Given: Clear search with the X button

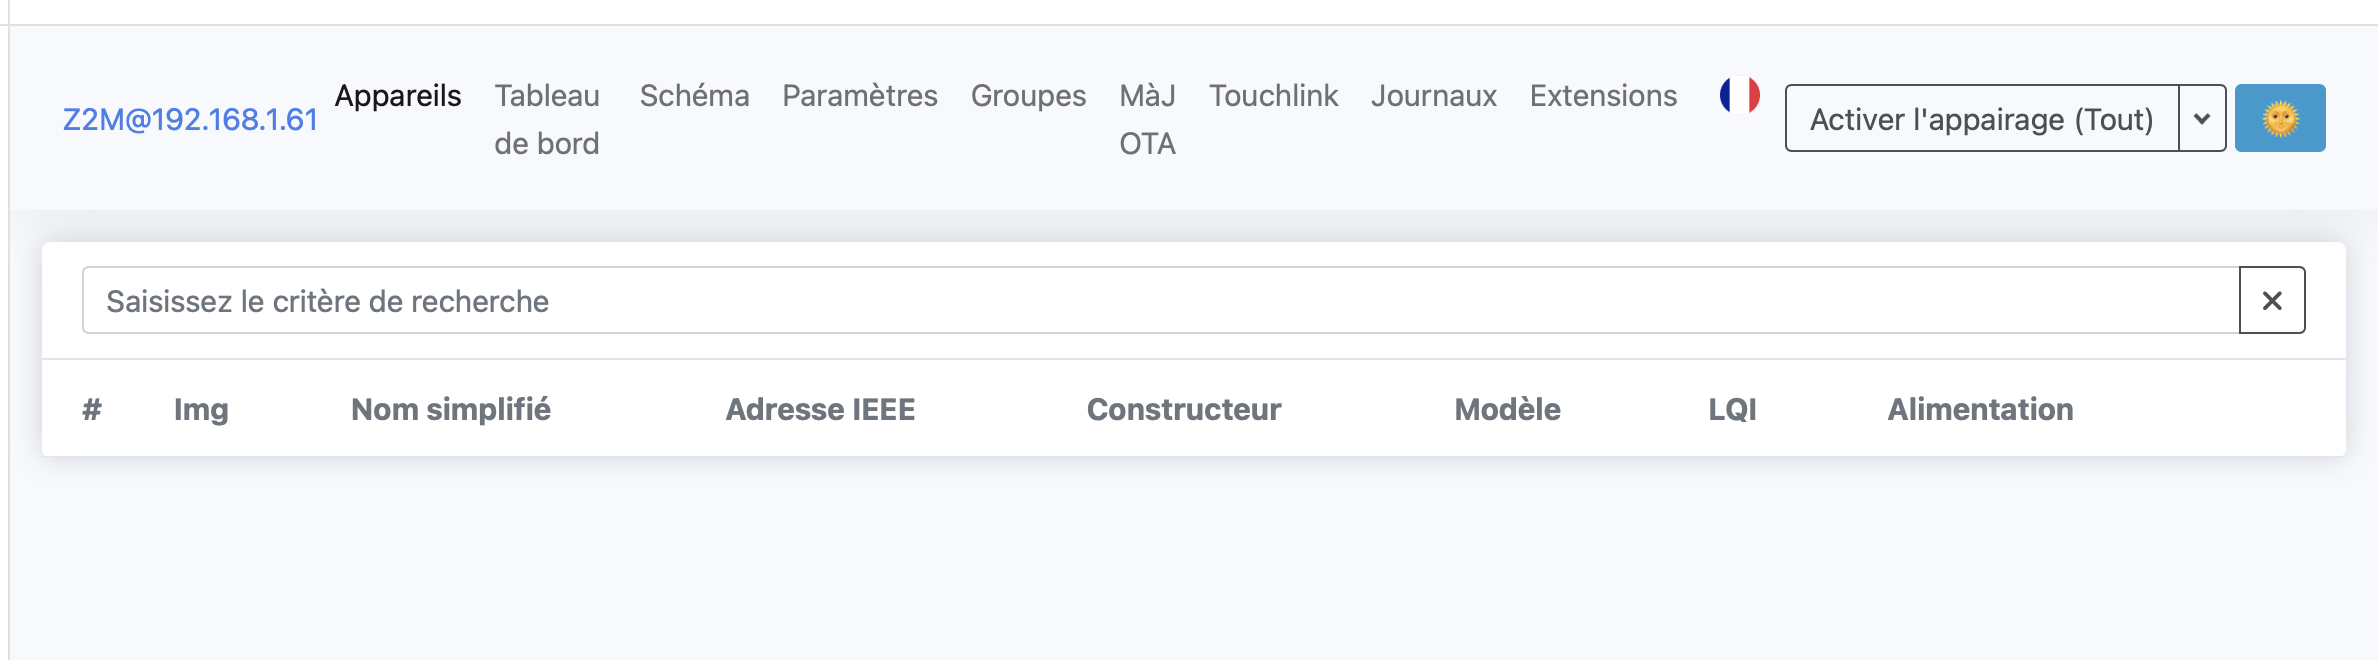Looking at the screenshot, I should coord(2272,300).
